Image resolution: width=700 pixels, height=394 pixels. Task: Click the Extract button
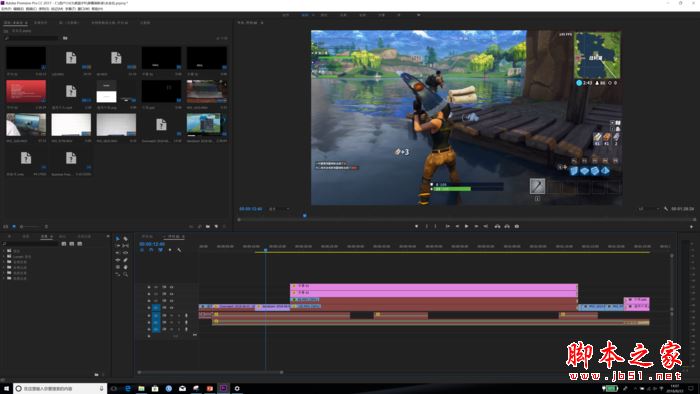[507, 226]
